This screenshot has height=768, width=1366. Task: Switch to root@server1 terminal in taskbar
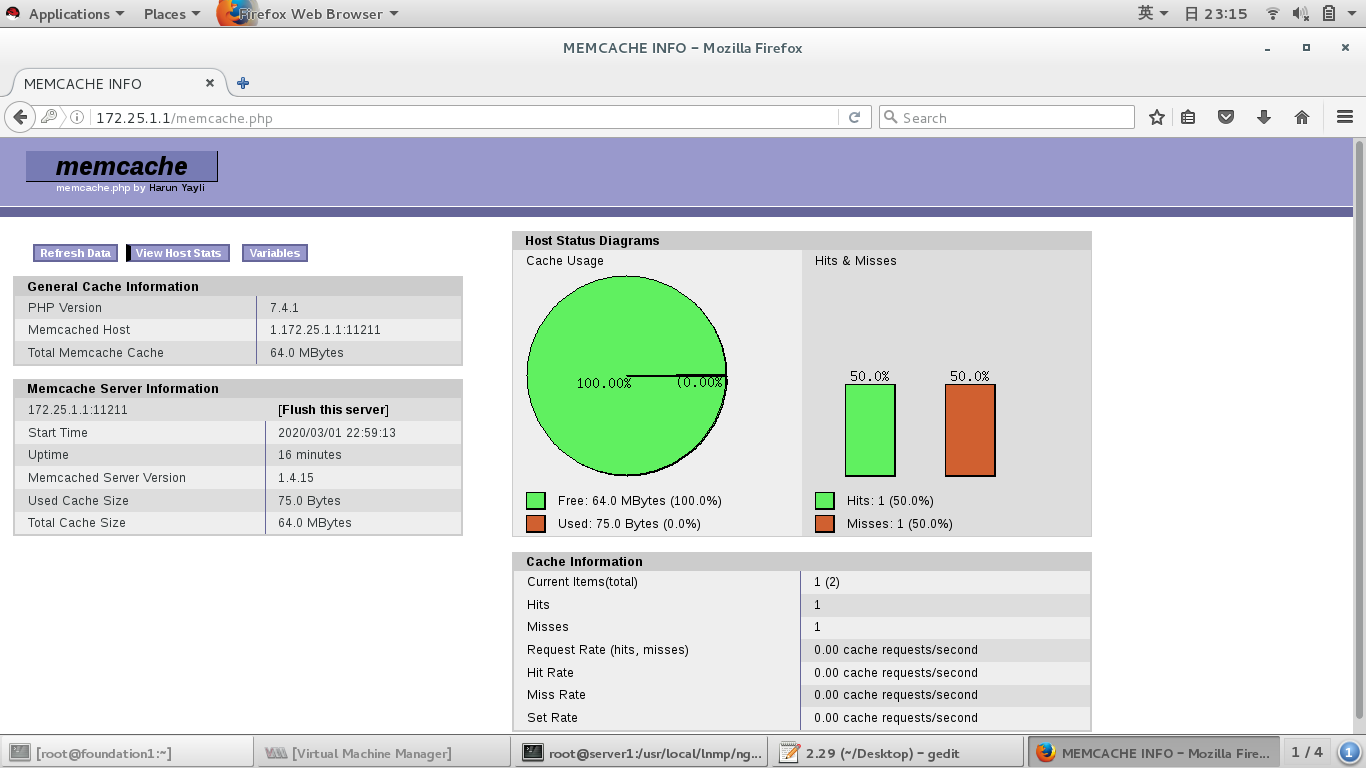(x=640, y=752)
